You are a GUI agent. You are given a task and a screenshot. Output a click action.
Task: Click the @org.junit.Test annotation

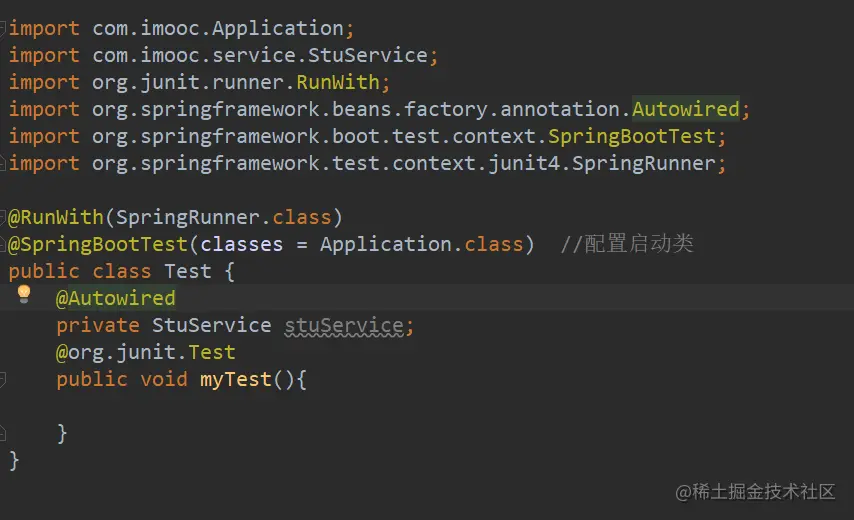146,352
